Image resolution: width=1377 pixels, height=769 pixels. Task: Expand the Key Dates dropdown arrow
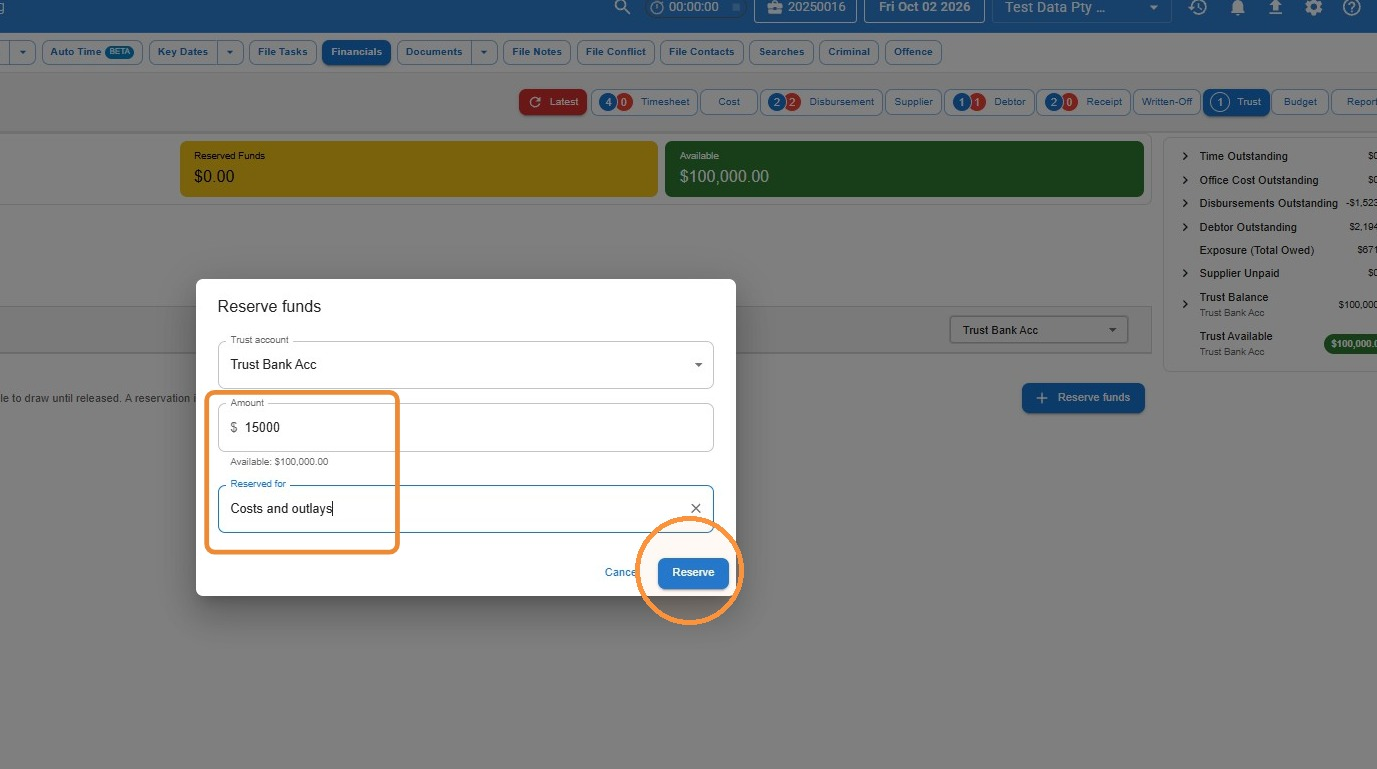click(231, 52)
